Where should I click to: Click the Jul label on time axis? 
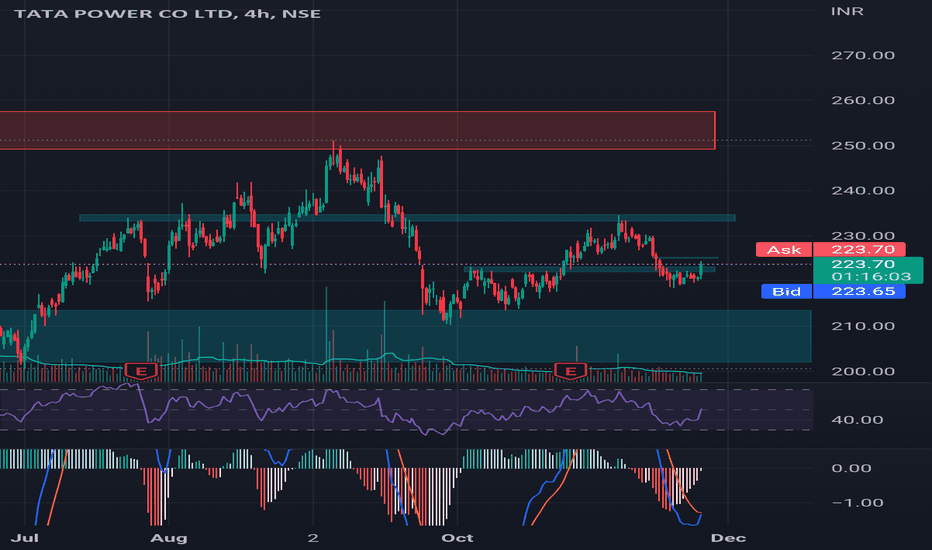(25, 538)
